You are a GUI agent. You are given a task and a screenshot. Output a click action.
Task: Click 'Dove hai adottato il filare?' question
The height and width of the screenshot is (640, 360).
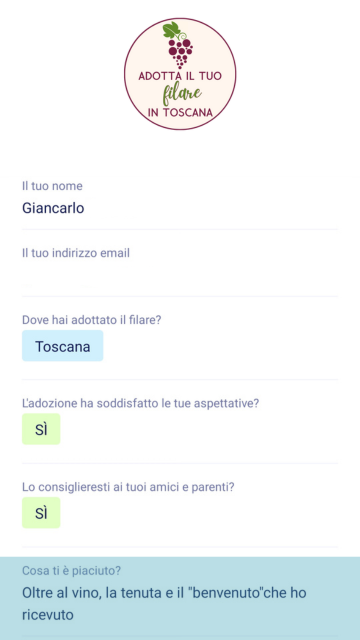click(92, 320)
